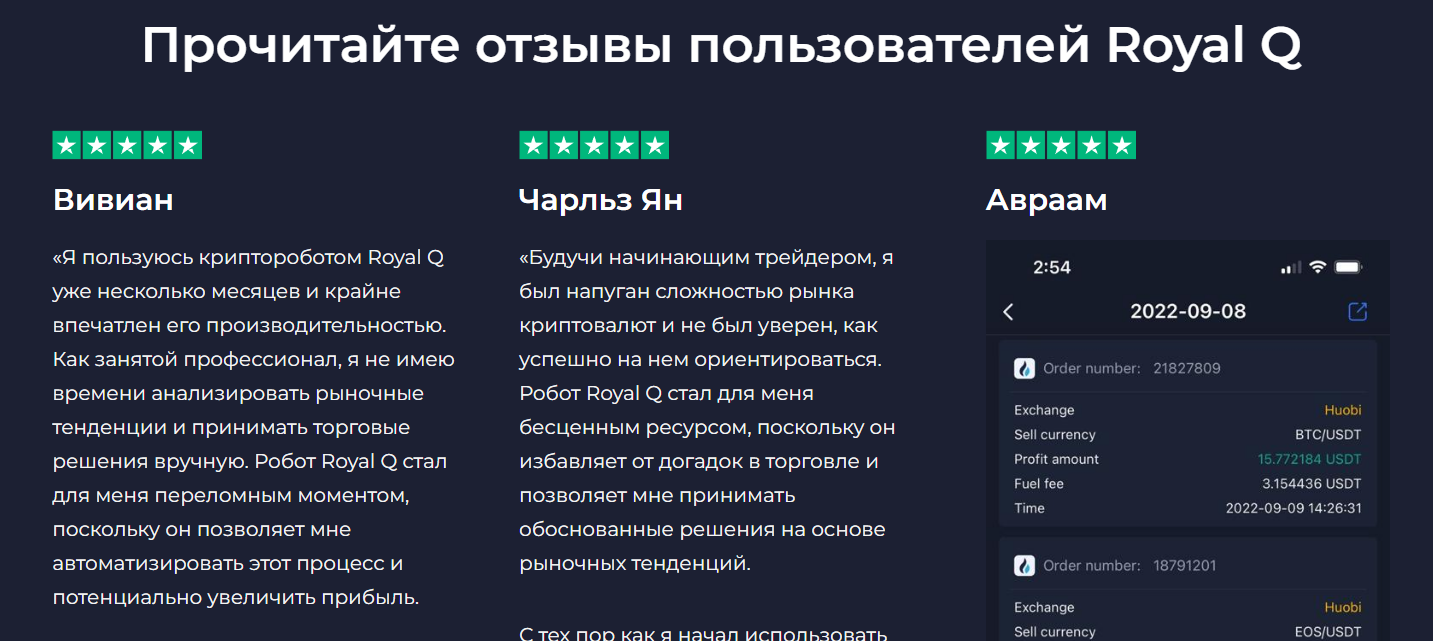
Task: Click fuel fee 3.154436 USDT
Action: (x=1312, y=484)
